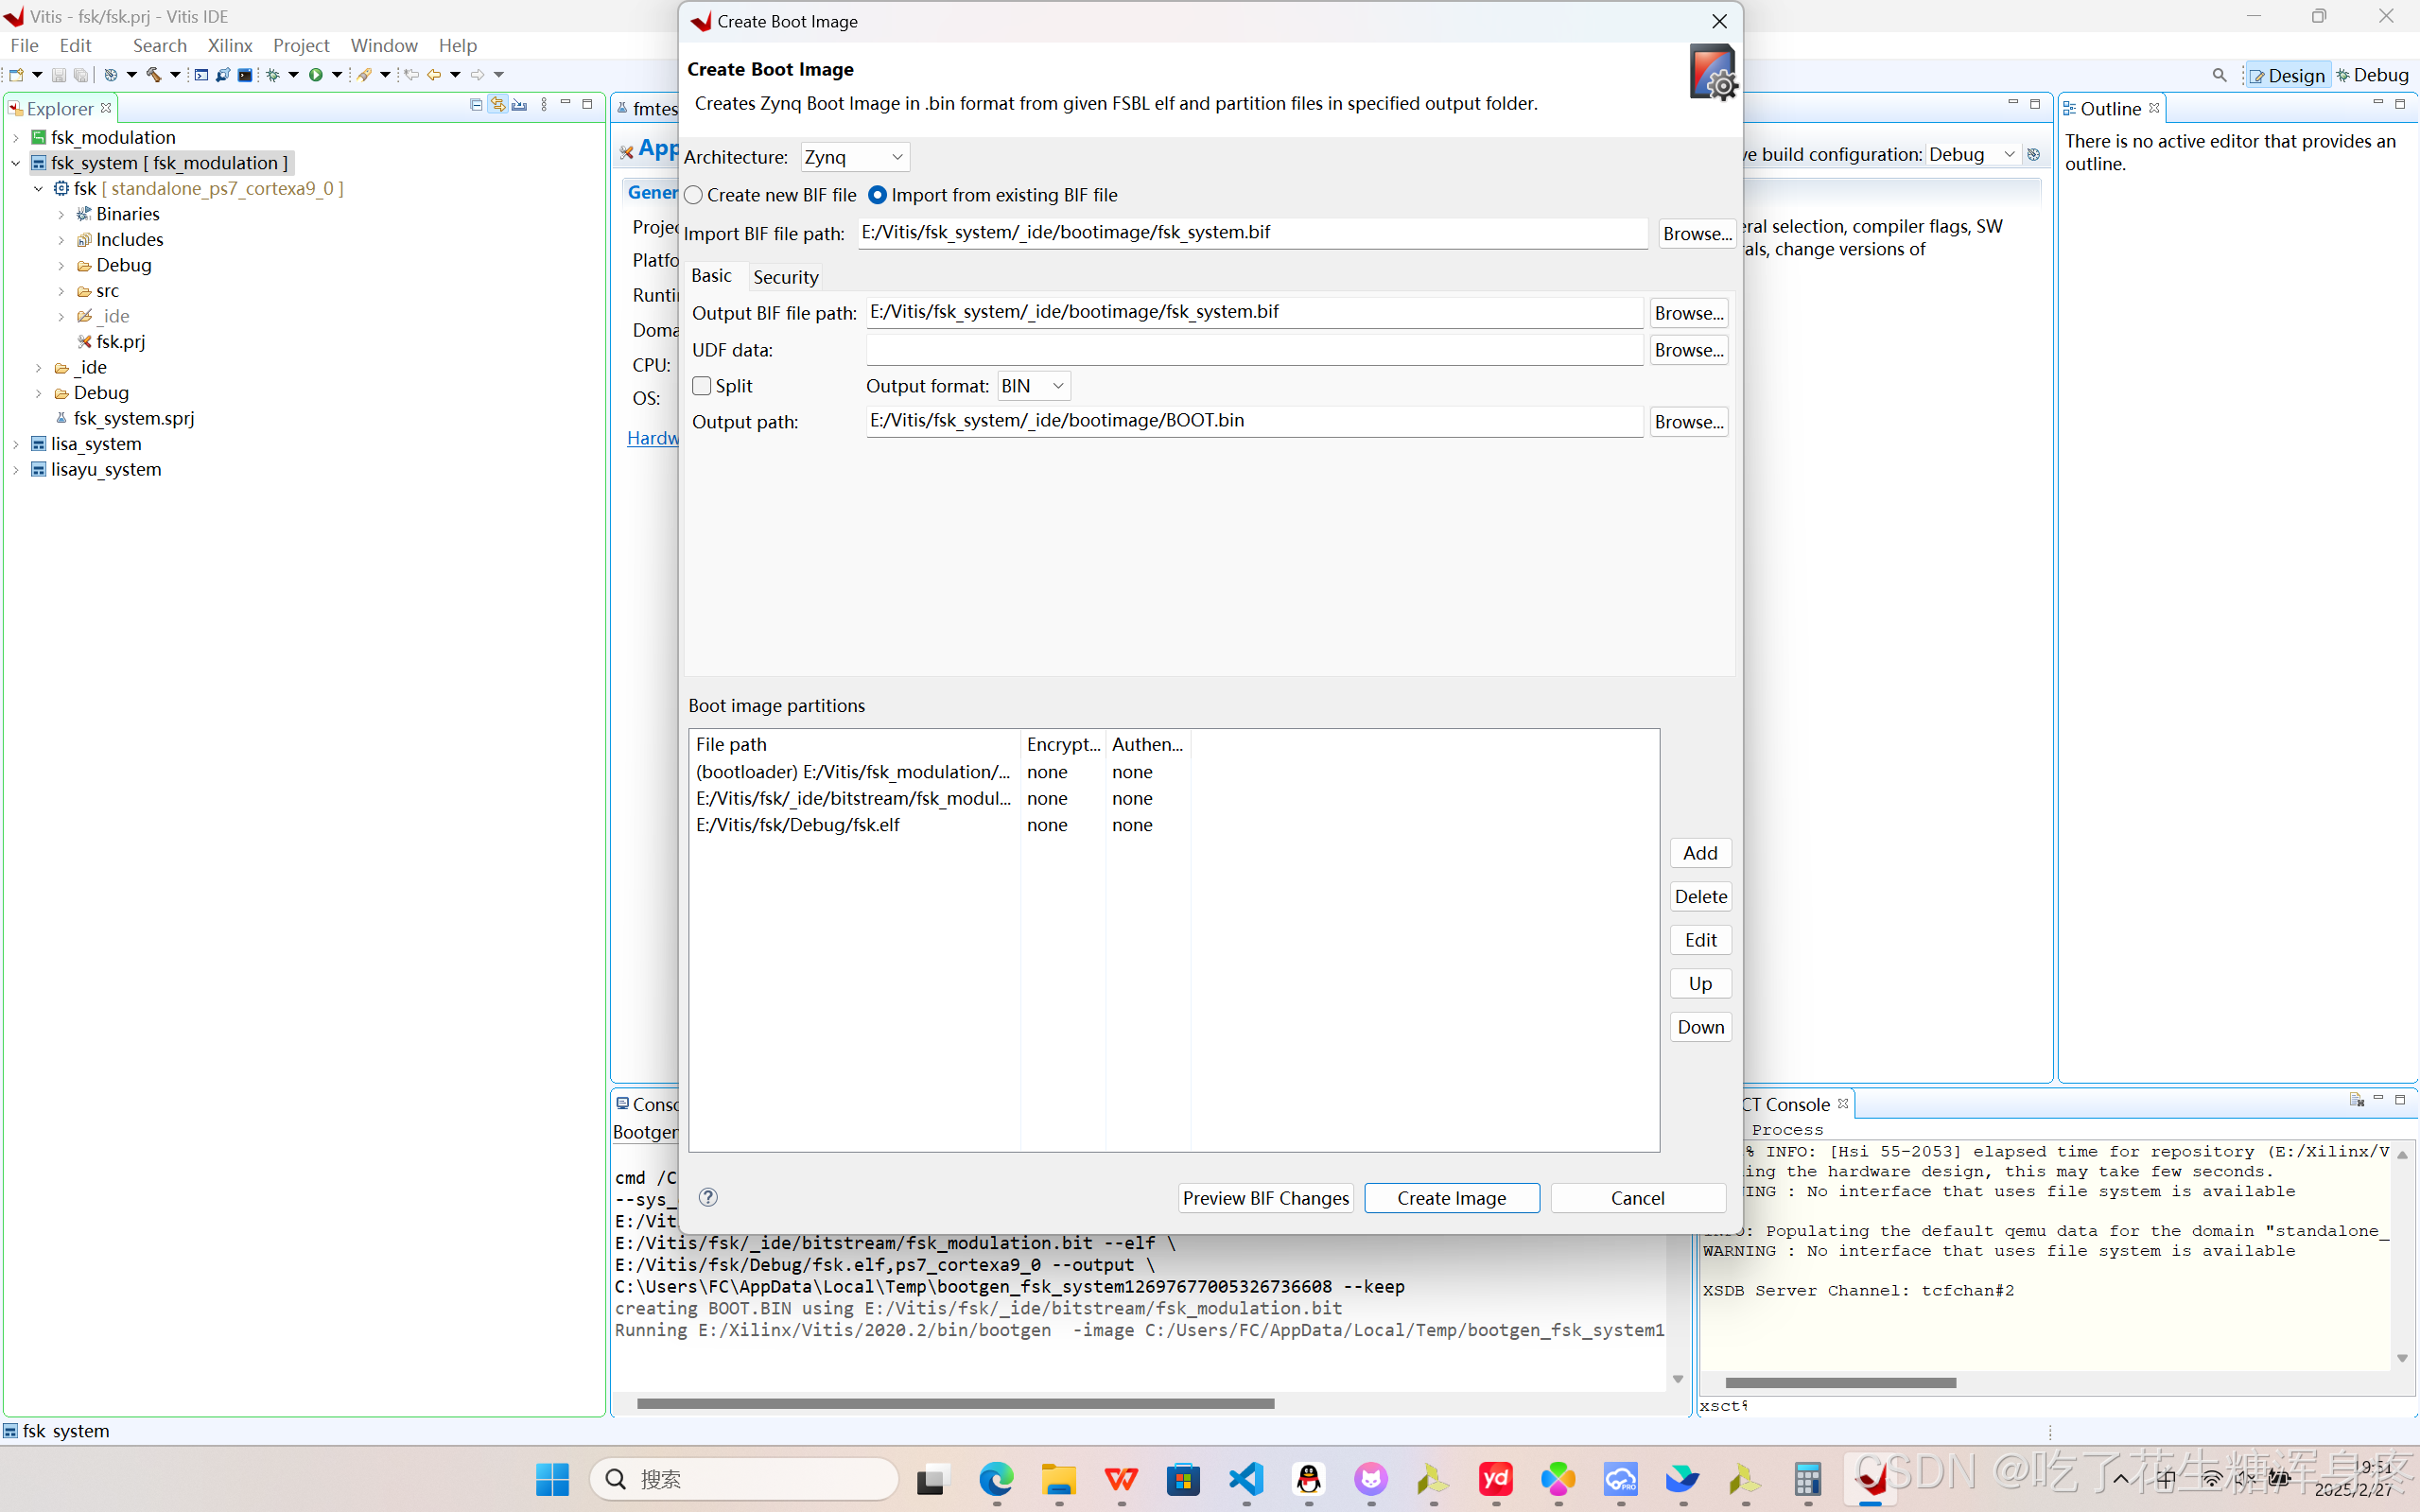Close the Explorer tab with its X
Viewport: 2420px width, 1512px height.
pyautogui.click(x=106, y=108)
